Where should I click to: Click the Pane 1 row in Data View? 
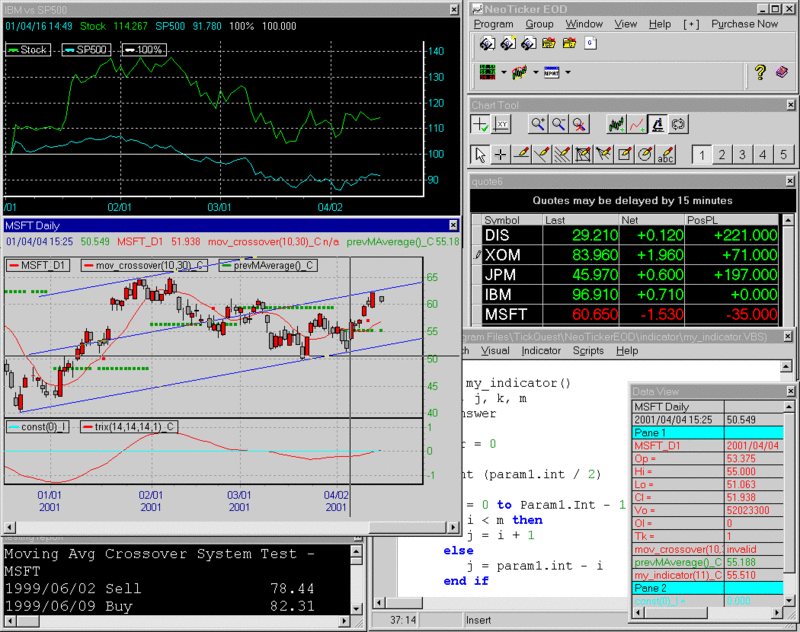click(708, 433)
